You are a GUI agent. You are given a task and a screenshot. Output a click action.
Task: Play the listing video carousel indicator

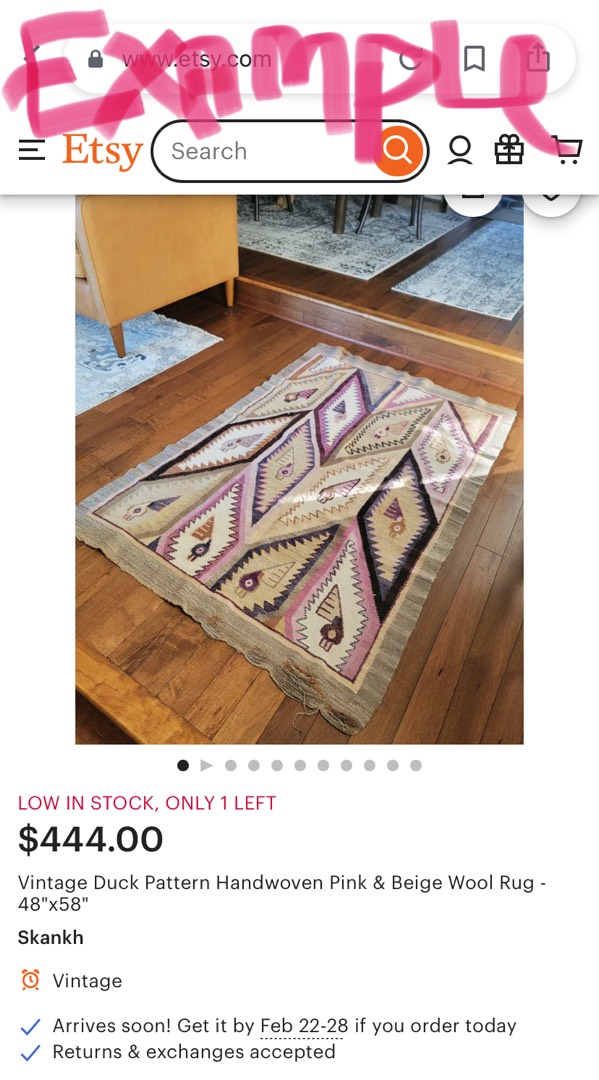206,765
